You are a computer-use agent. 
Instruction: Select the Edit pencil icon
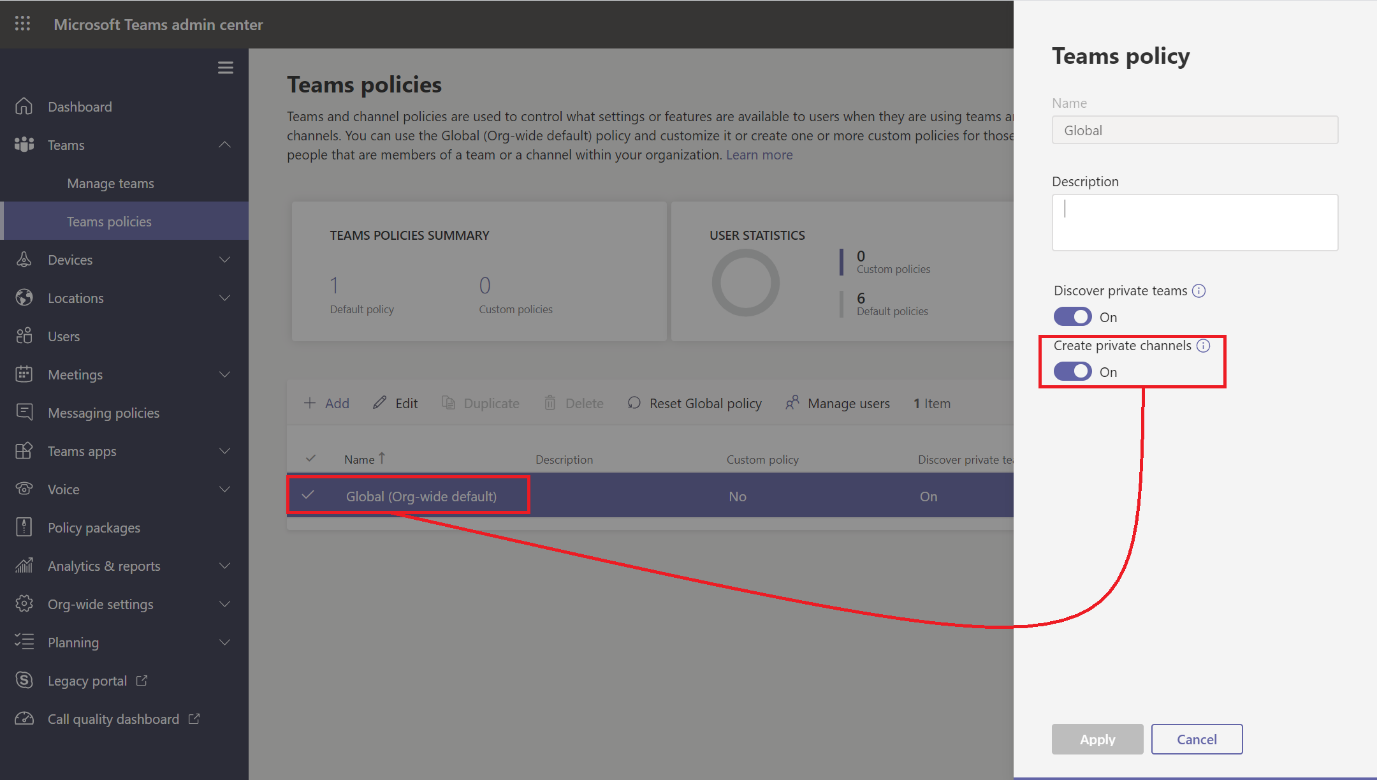pos(378,402)
